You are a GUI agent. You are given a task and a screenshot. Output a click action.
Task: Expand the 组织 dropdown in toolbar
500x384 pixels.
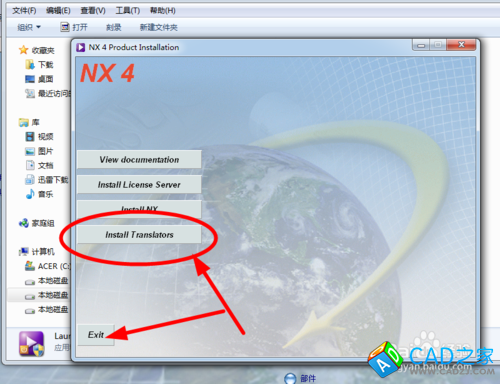tap(29, 27)
